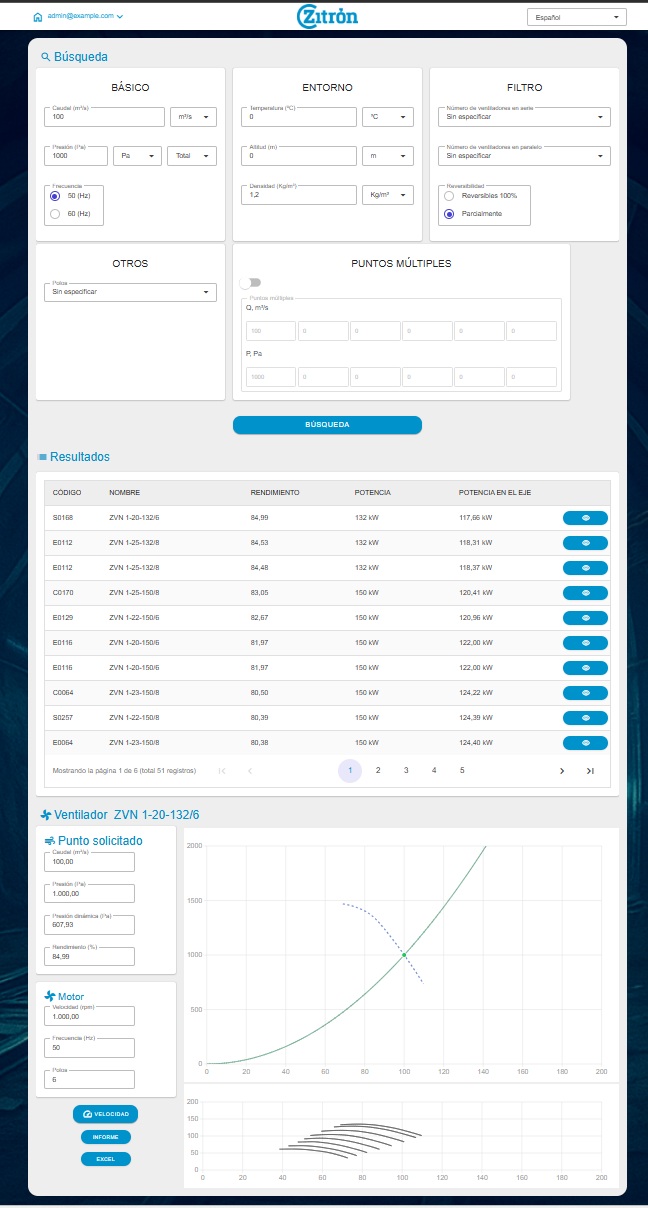
Task: View details eye icon for S0168 row
Action: click(x=585, y=518)
